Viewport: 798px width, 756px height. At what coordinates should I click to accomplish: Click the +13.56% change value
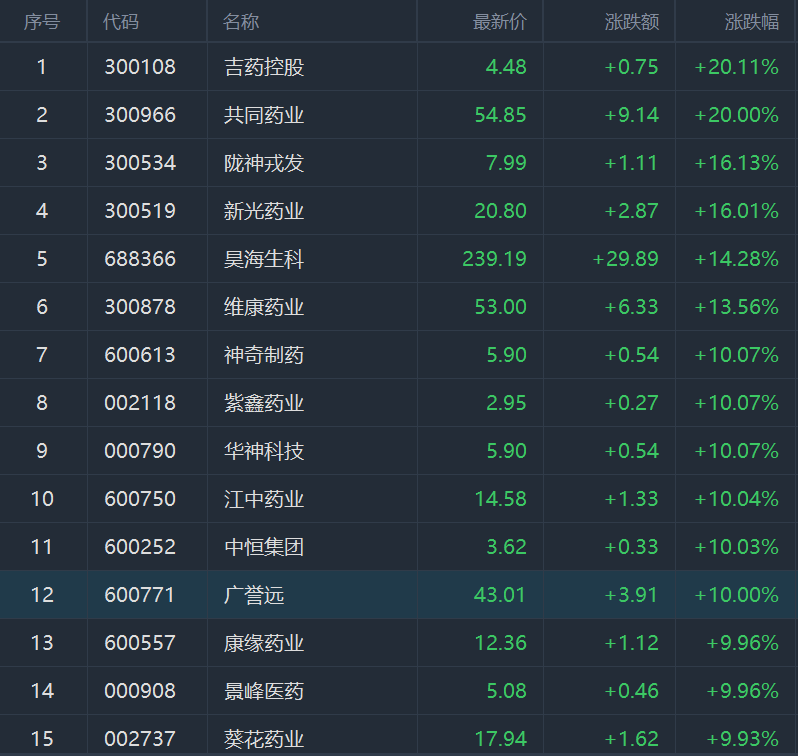click(x=736, y=307)
